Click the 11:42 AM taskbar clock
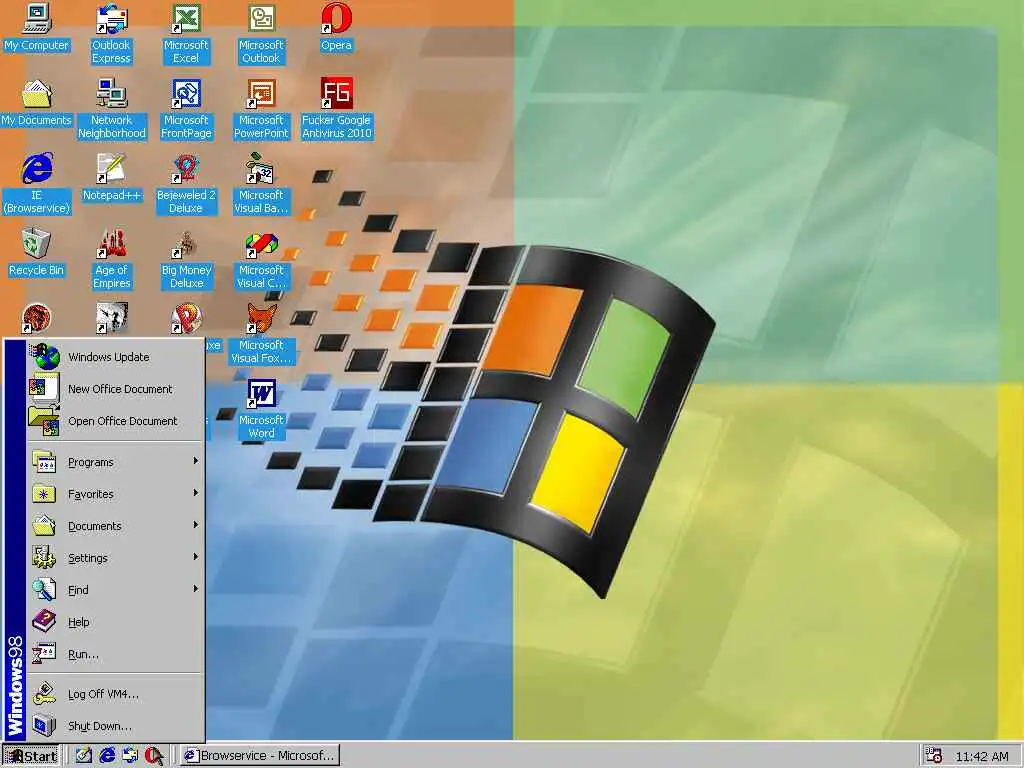1024x768 pixels. click(982, 756)
